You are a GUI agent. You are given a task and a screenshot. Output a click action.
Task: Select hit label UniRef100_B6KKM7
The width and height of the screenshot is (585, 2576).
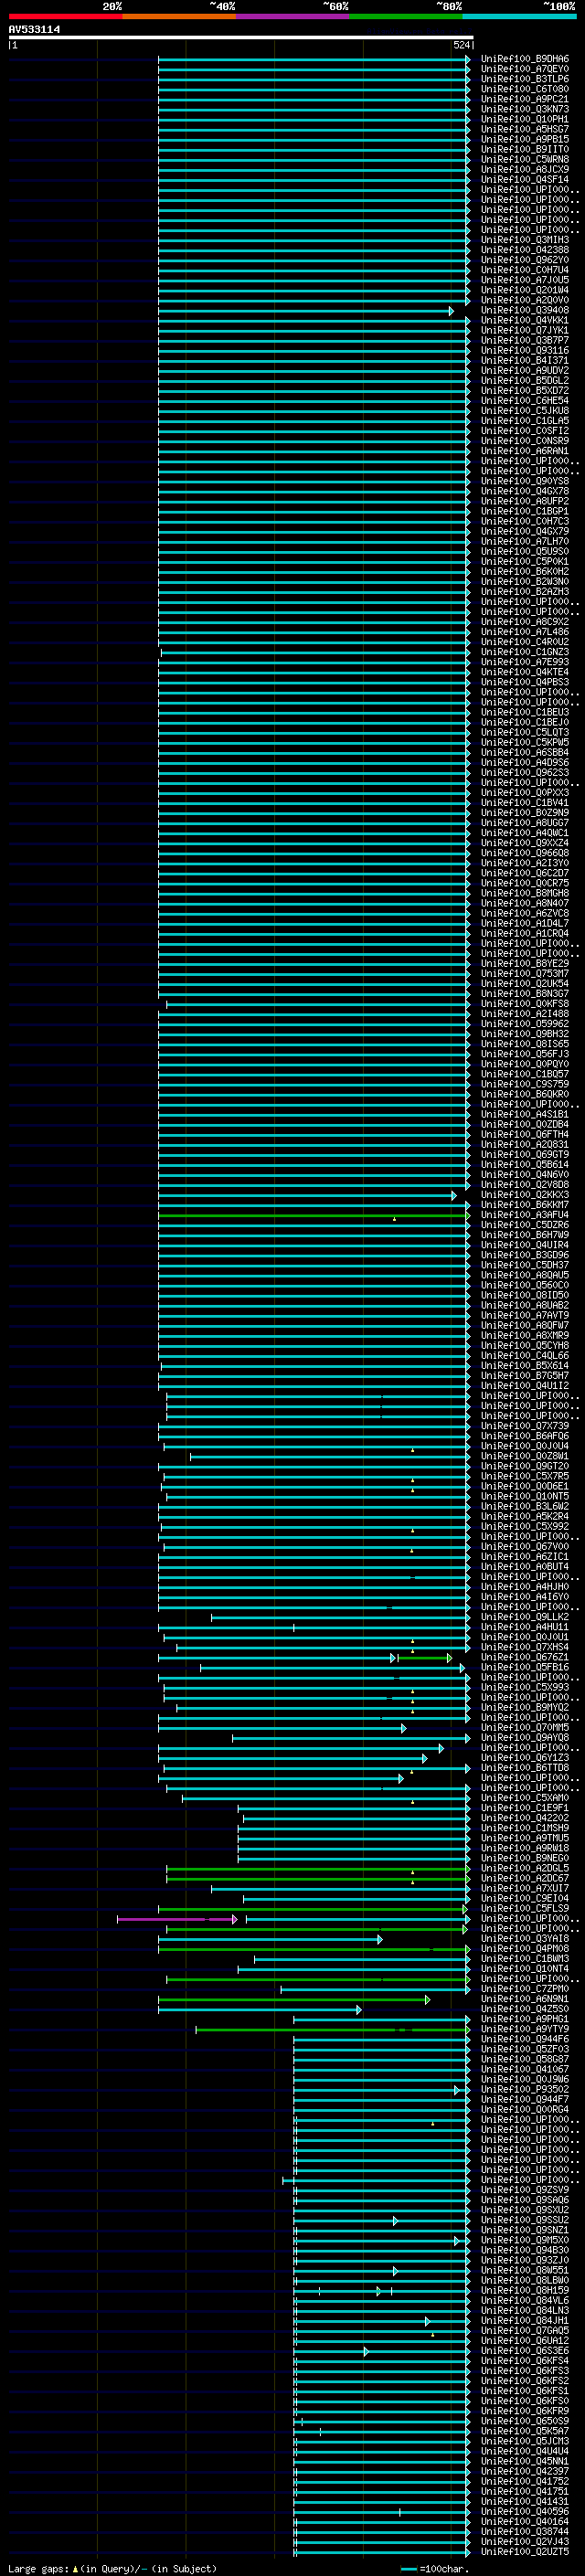(525, 1205)
